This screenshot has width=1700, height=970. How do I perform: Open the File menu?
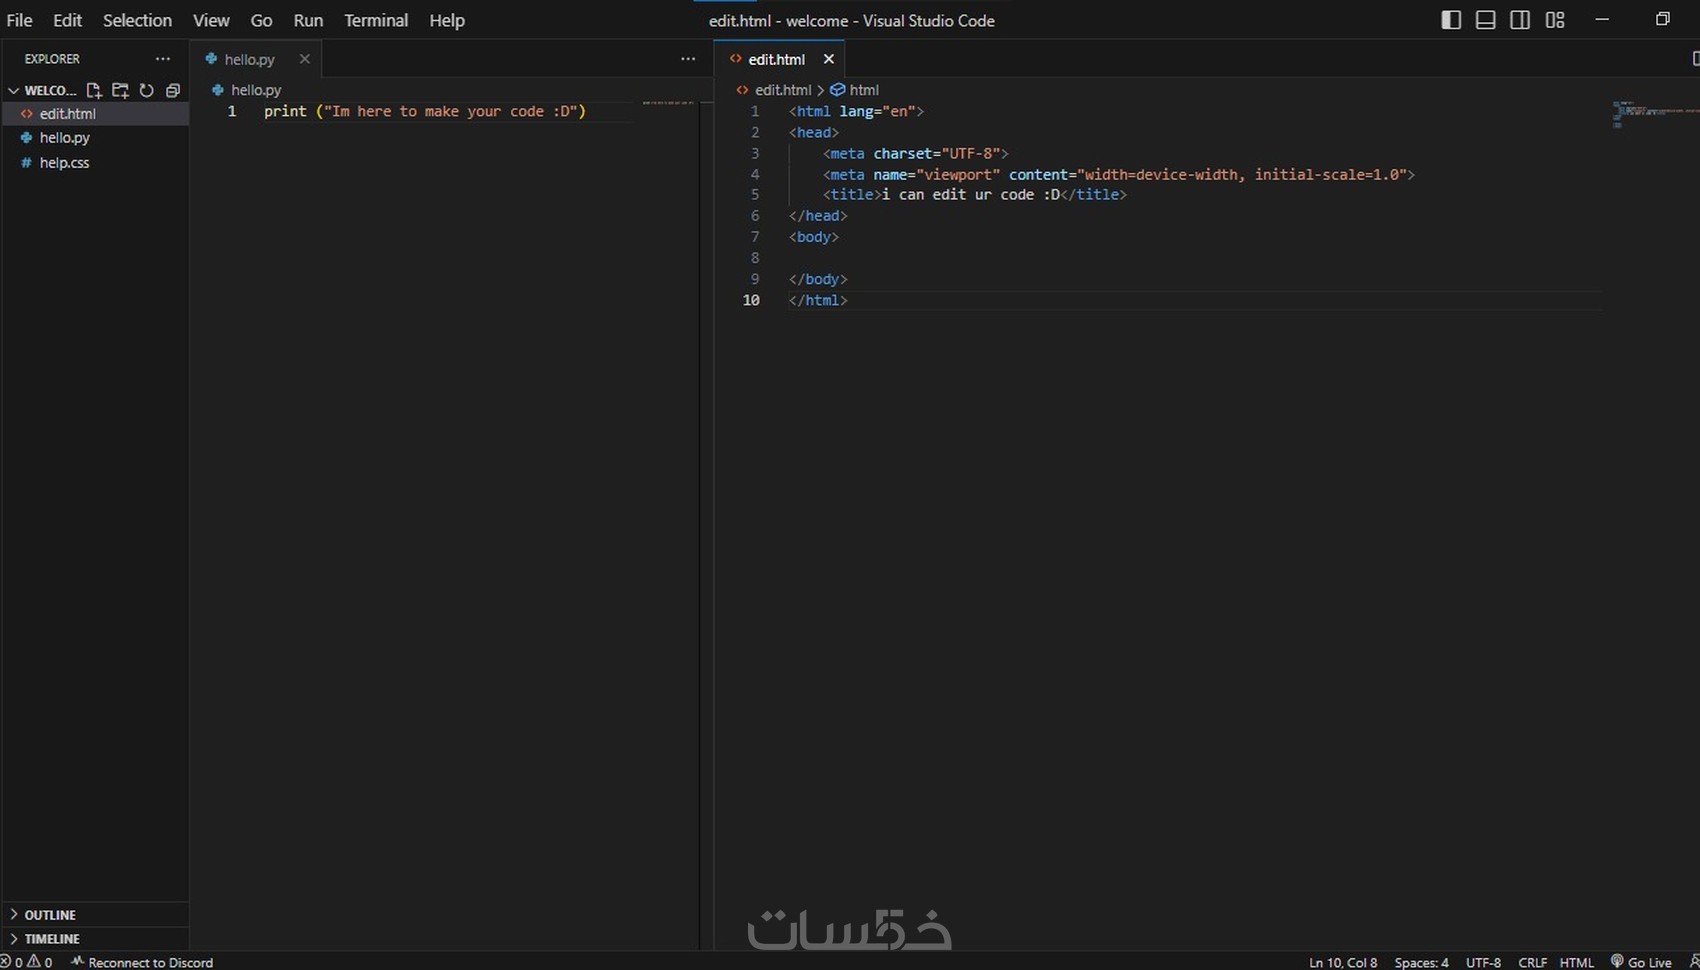click(19, 20)
